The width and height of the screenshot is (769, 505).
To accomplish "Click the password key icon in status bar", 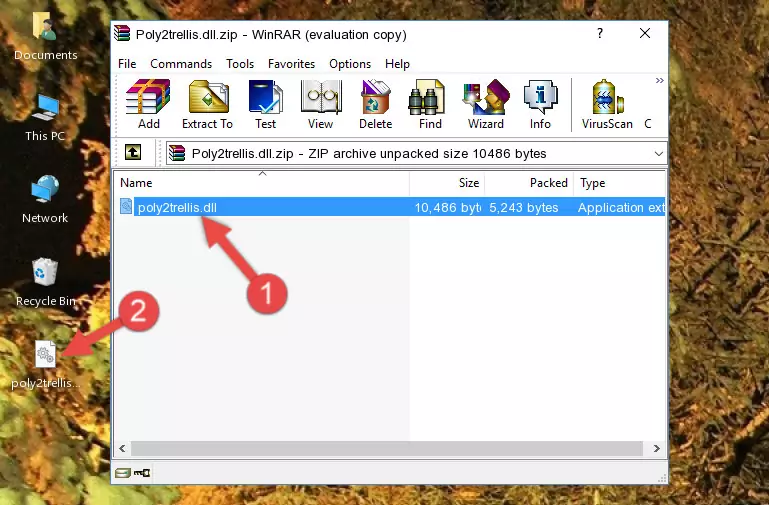I will tap(142, 473).
